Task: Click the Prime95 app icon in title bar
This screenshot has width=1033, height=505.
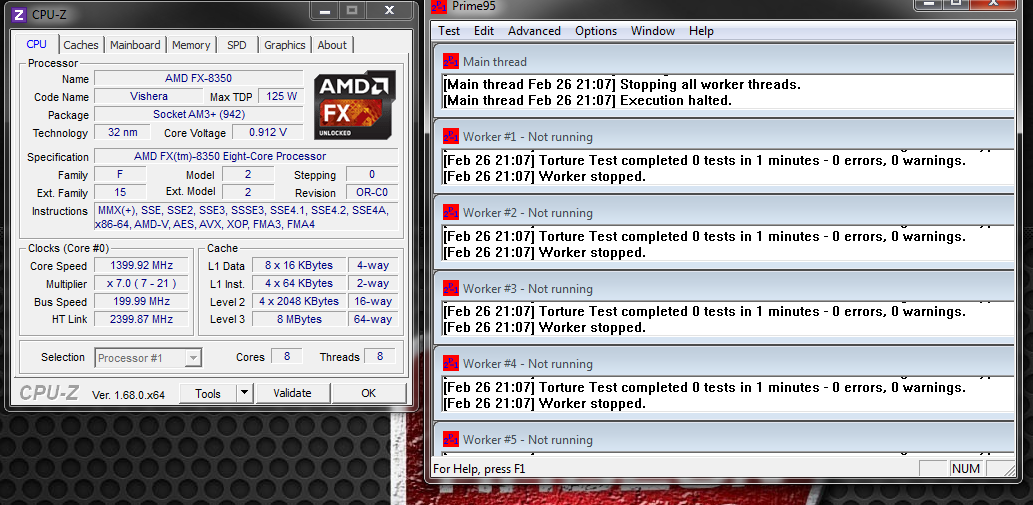Action: [439, 6]
